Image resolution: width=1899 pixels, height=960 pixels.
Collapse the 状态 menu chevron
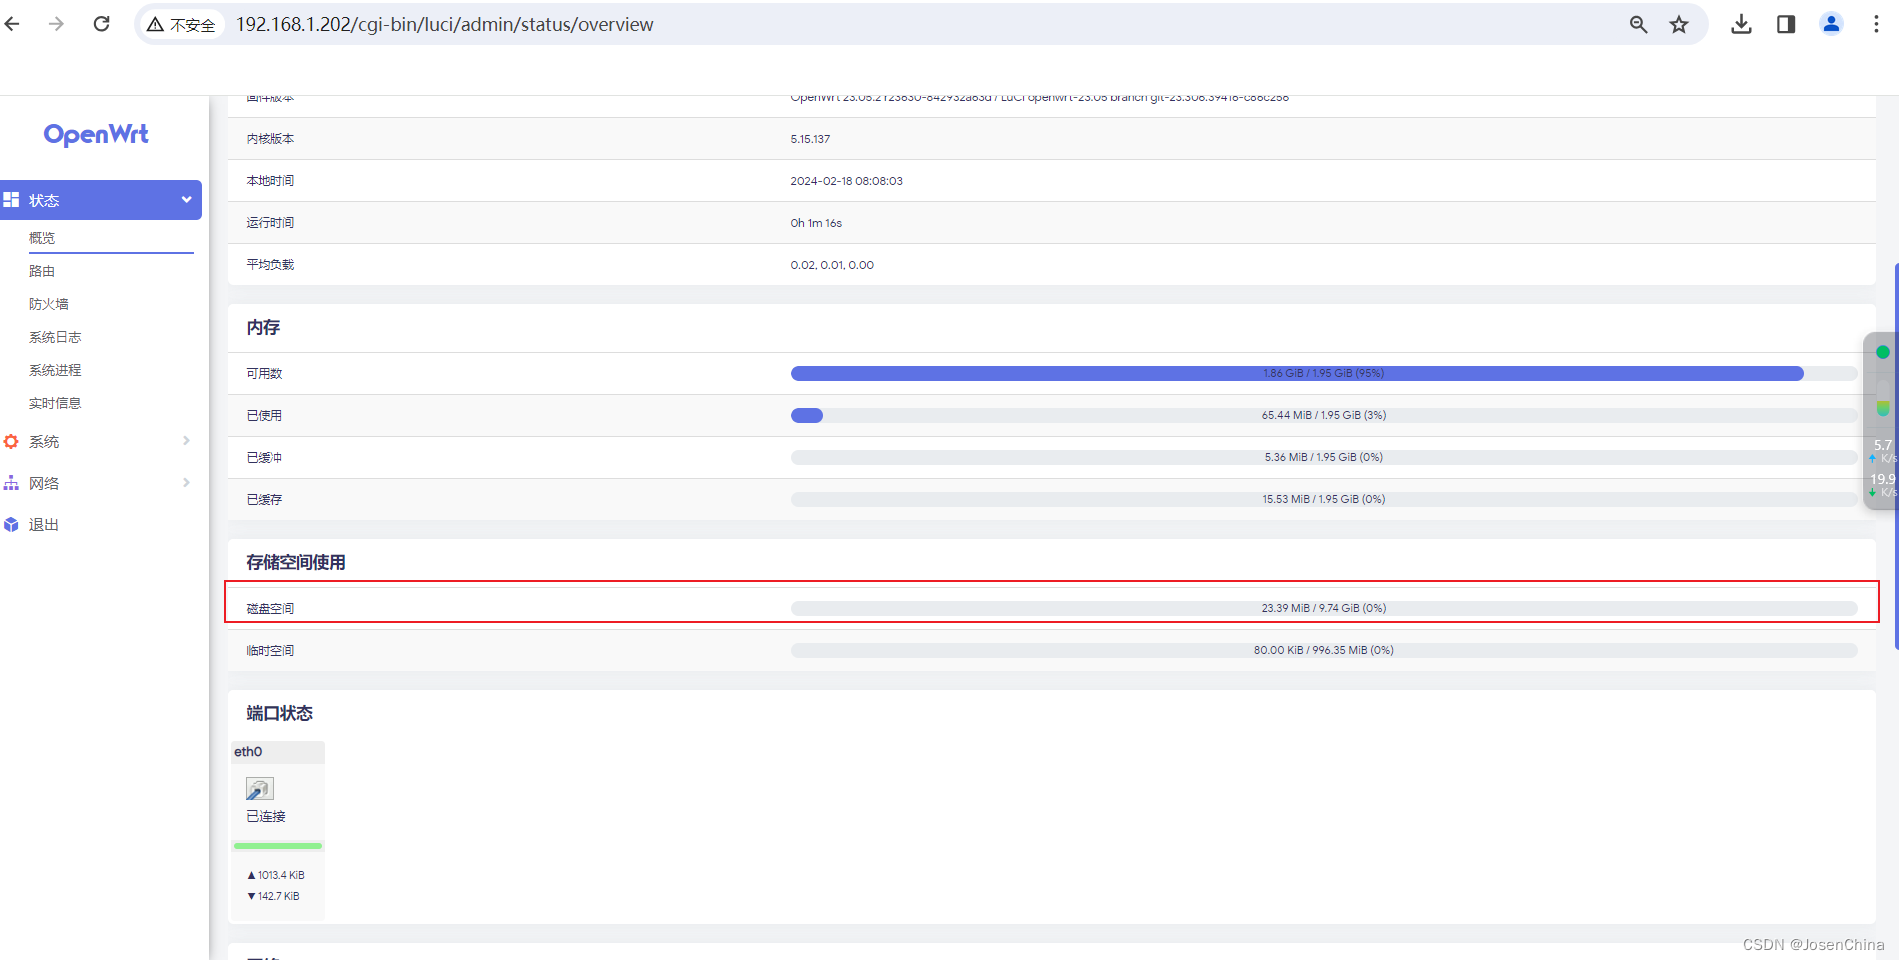(186, 200)
